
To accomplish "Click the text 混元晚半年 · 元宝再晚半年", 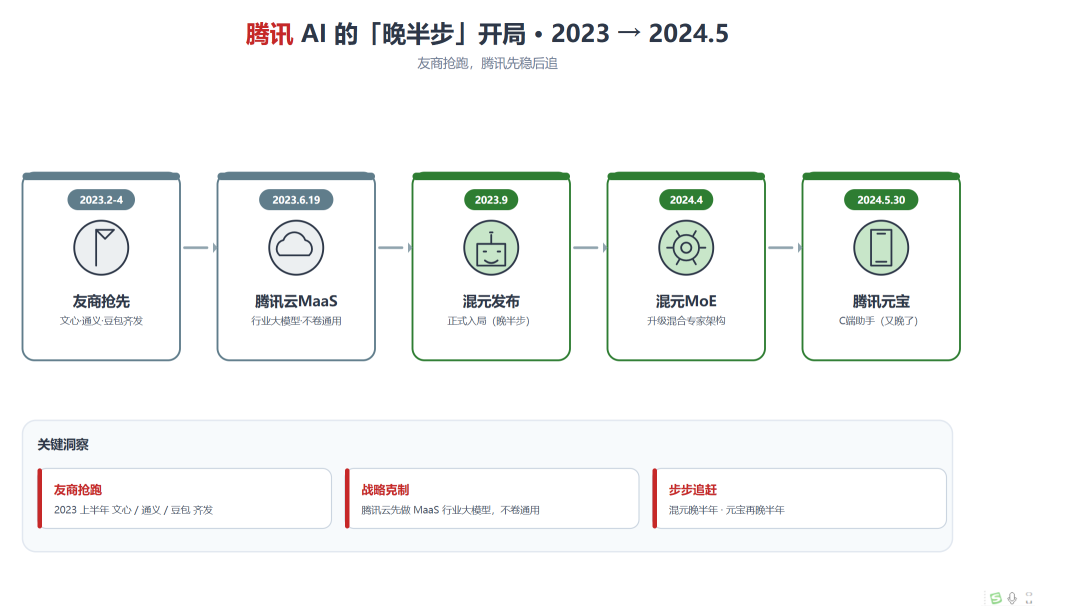I will coord(727,510).
